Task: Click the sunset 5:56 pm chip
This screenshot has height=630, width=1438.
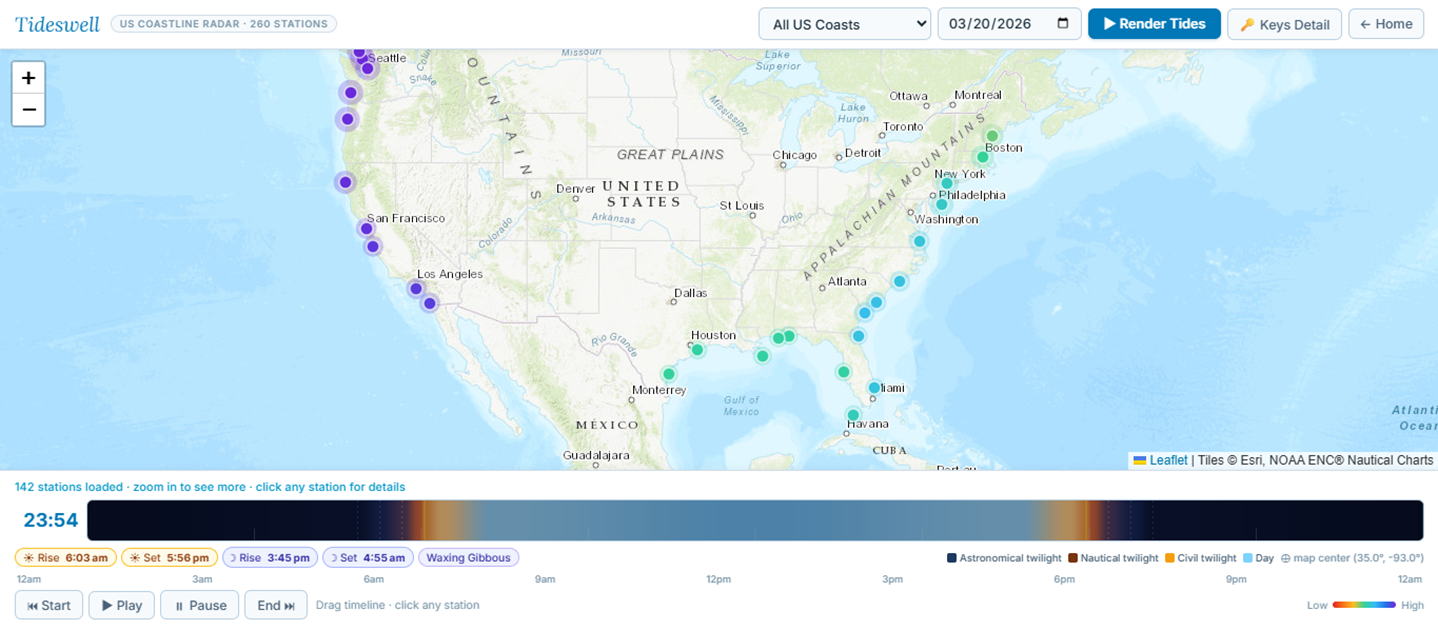Action: click(169, 558)
